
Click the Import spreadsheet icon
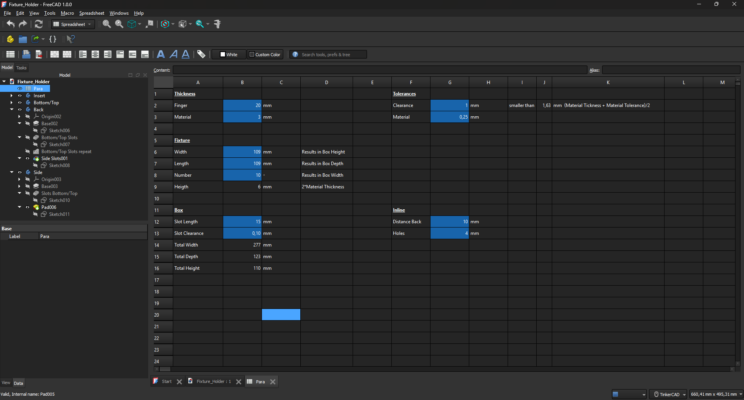pos(26,55)
